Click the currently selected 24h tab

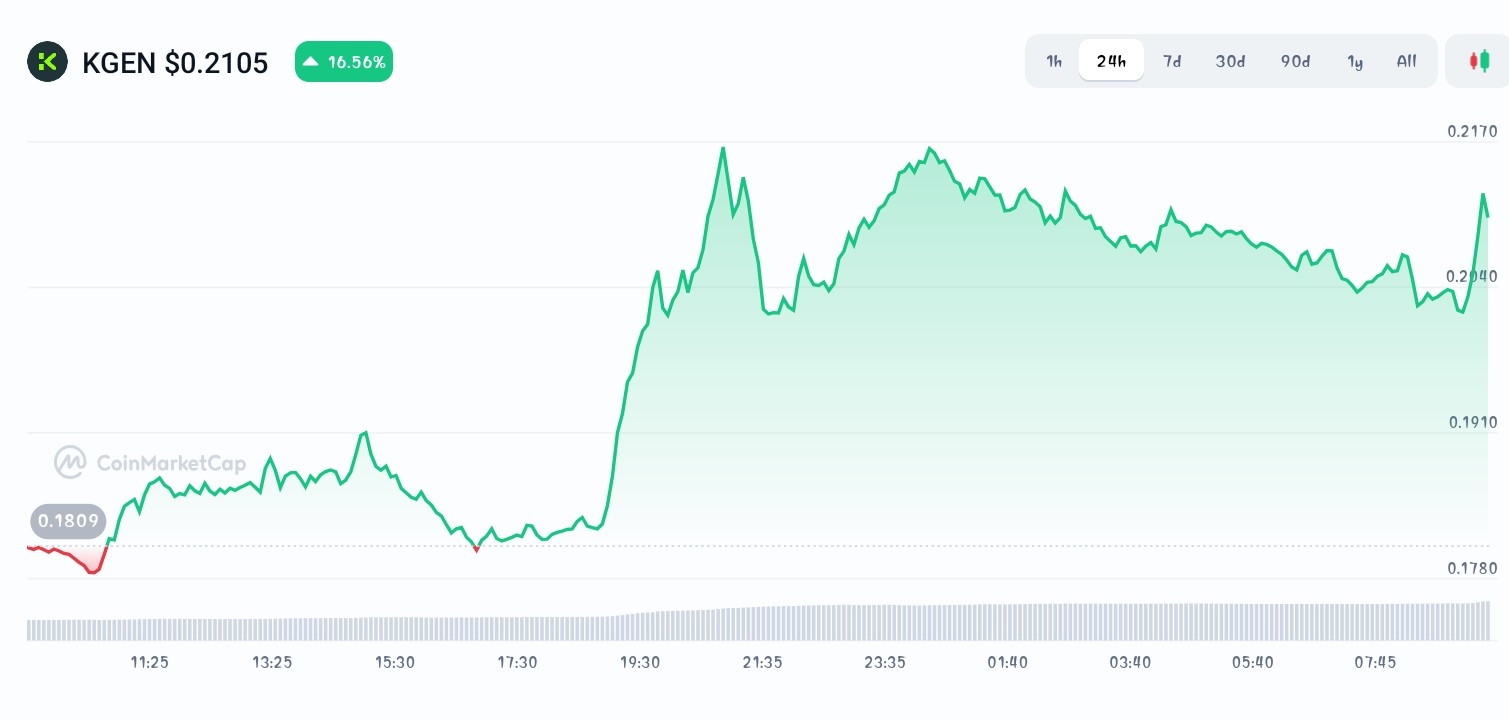[1111, 60]
